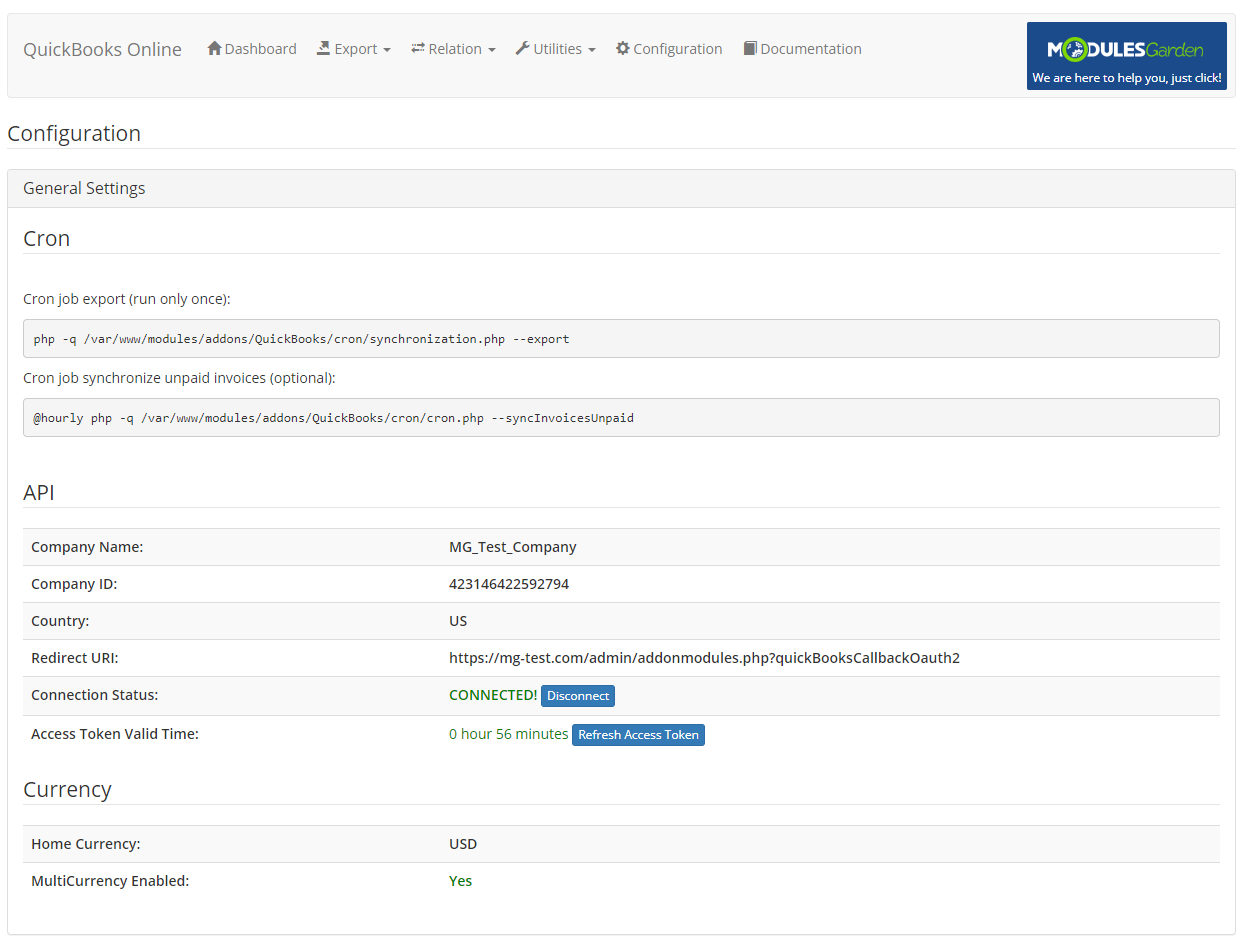Click the Disconnect button
The width and height of the screenshot is (1243, 941).
[577, 695]
